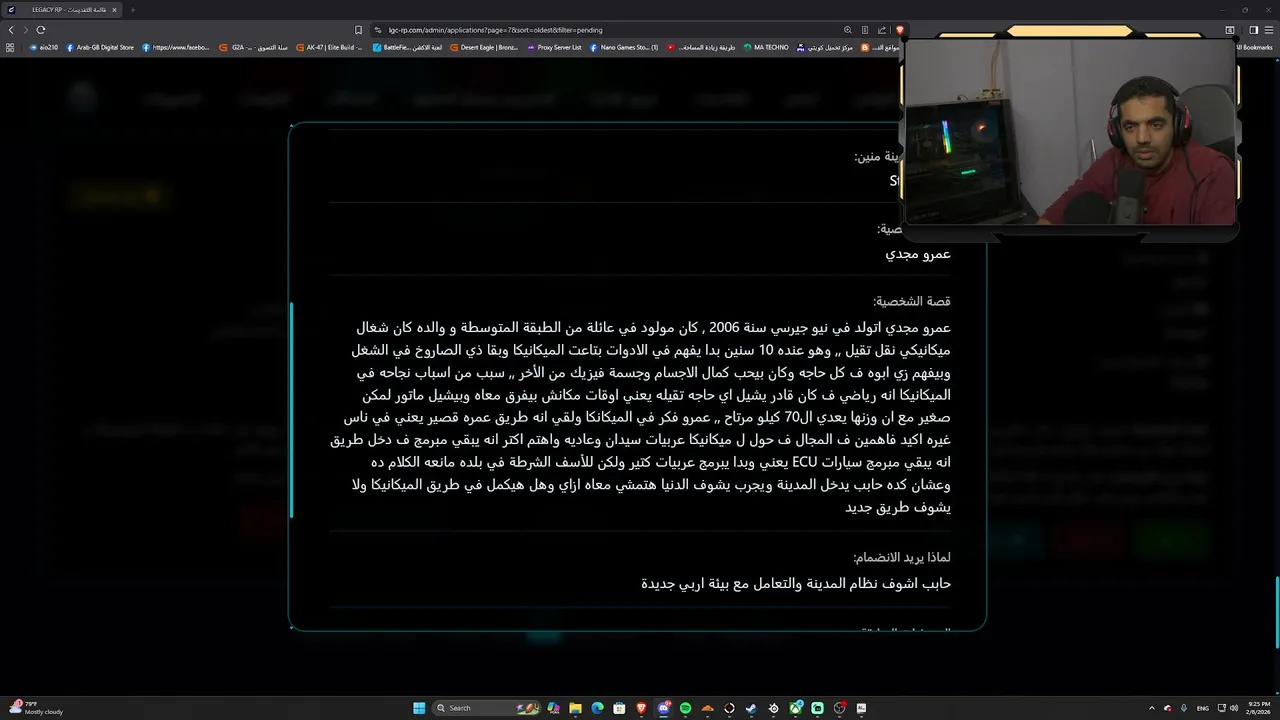Open the Nano Games Sto... bookmark
The width and height of the screenshot is (1280, 720).
click(624, 47)
